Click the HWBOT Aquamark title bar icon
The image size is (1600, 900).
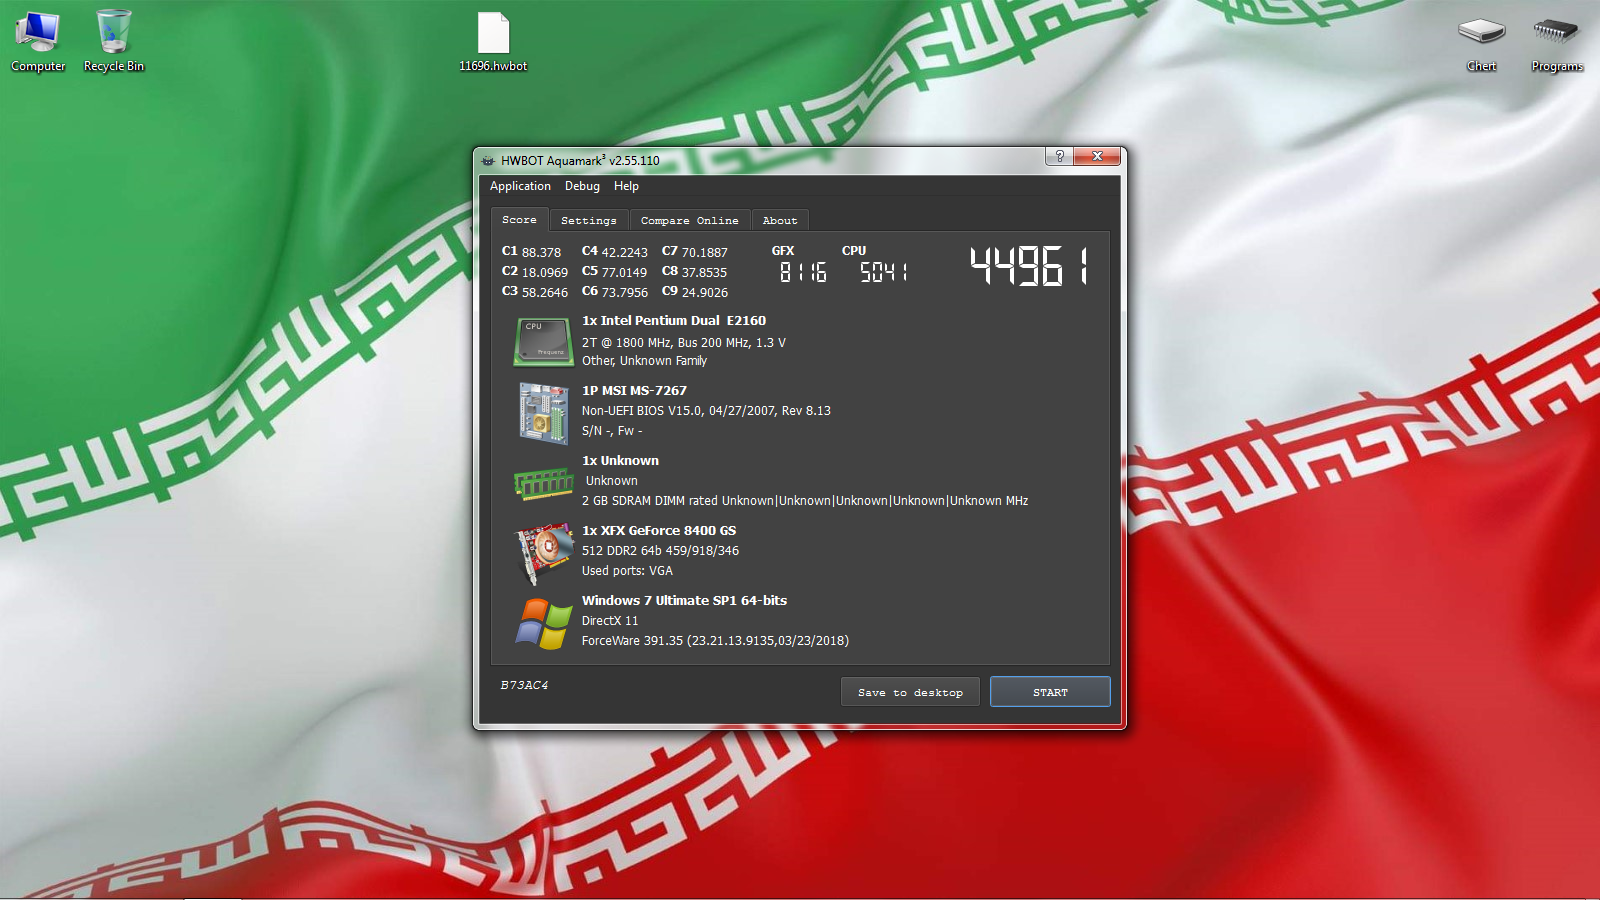pos(488,160)
